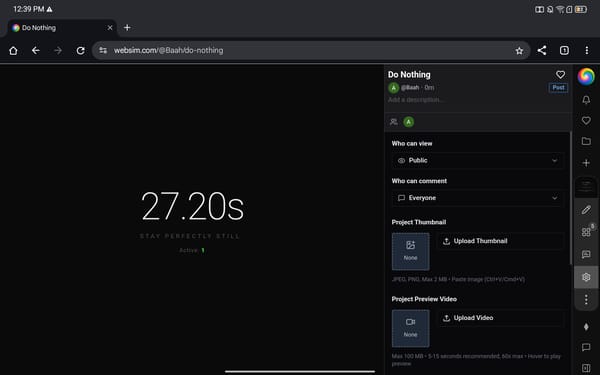Click the 12:39 PM clock
Viewport: 600px width, 375px height.
pyautogui.click(x=29, y=9)
